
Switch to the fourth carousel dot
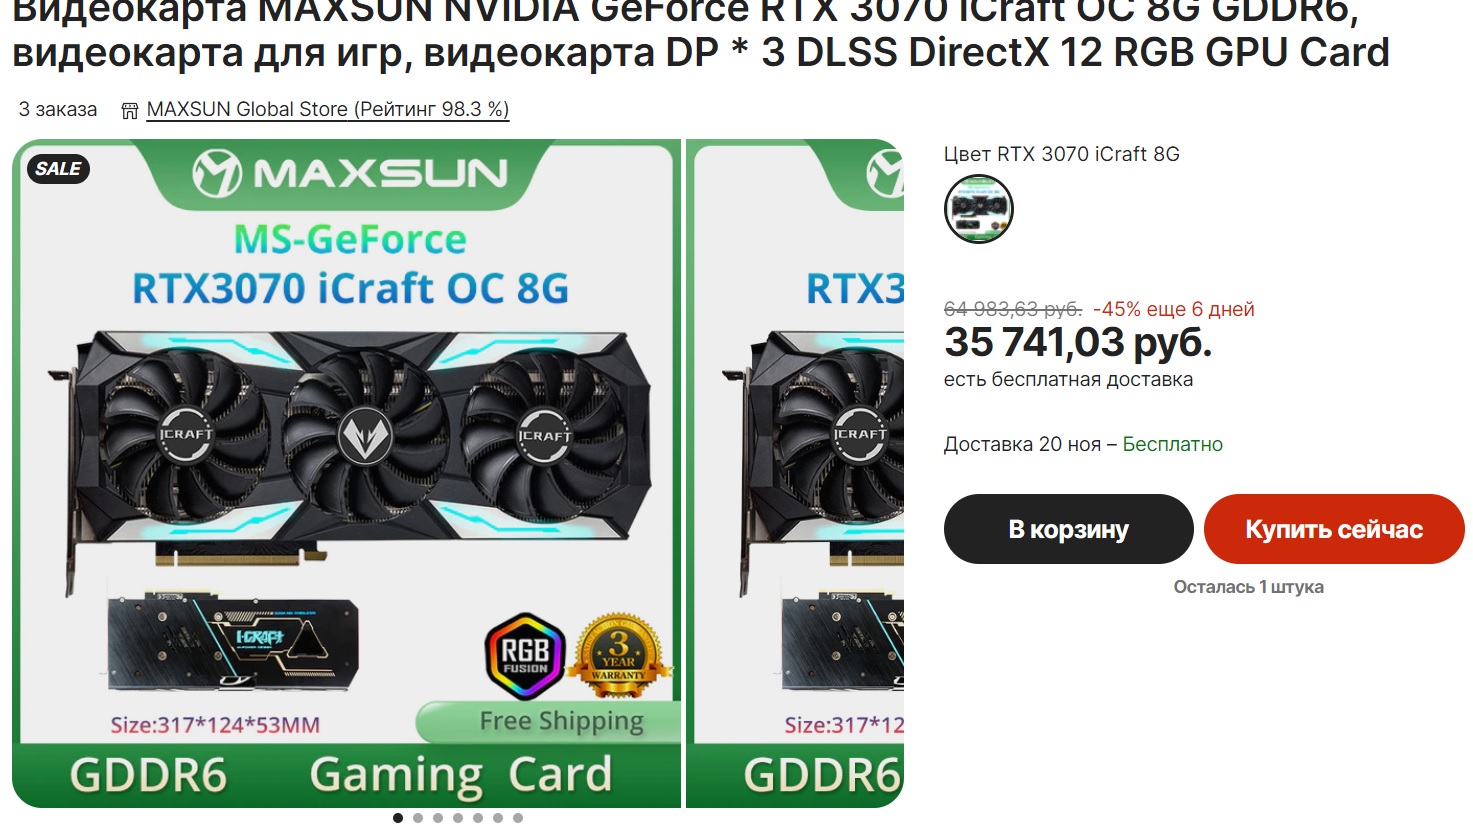tap(458, 818)
